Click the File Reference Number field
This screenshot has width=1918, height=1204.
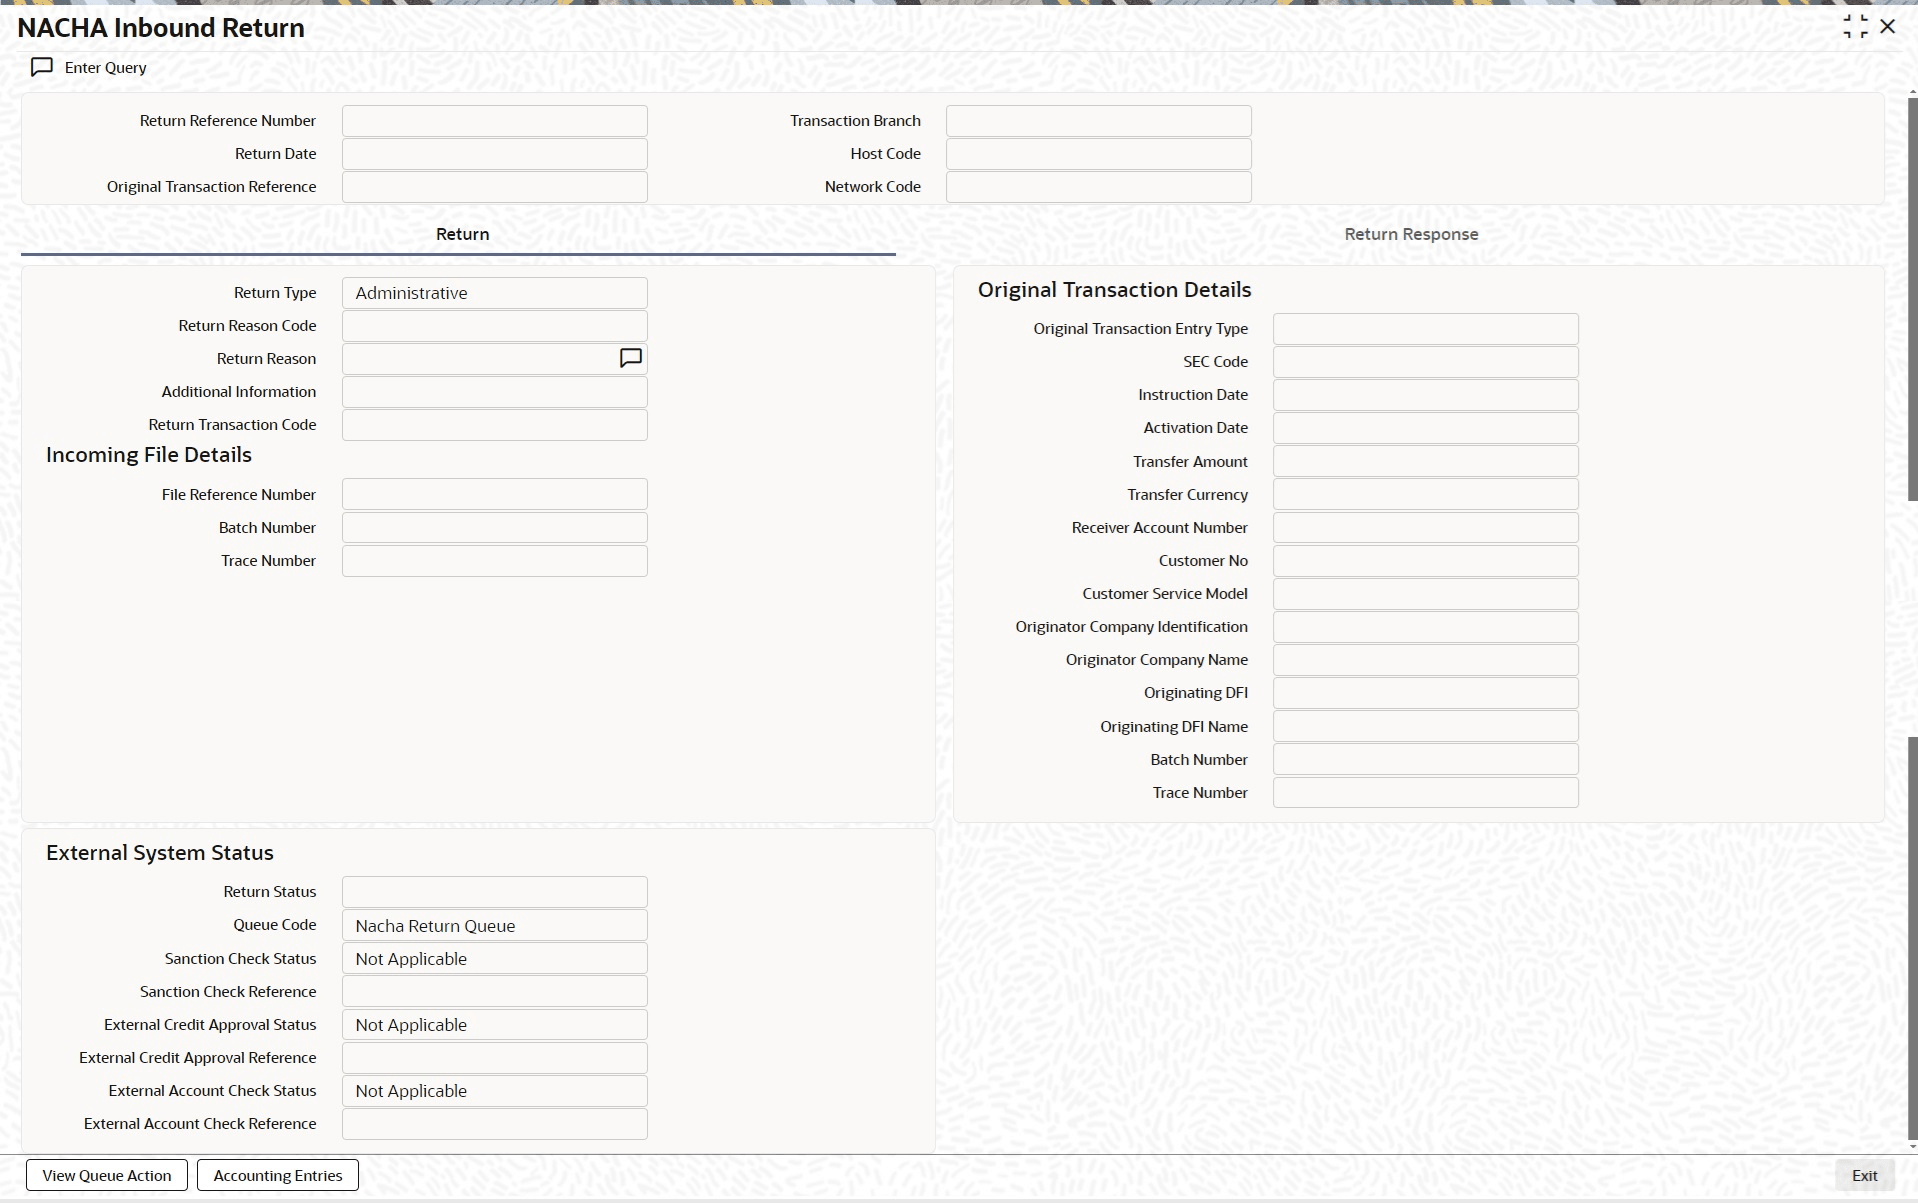(495, 494)
